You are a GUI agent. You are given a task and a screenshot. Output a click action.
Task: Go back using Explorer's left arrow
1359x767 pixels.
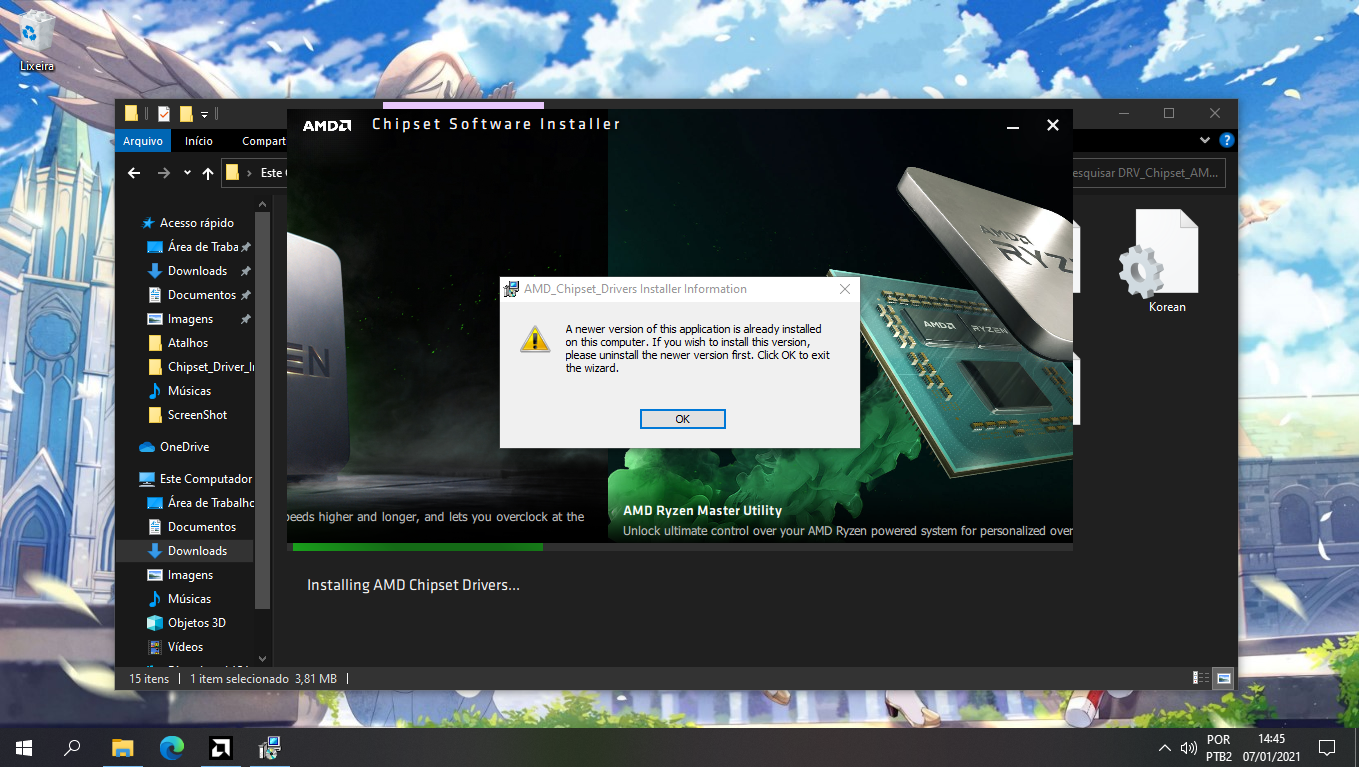134,173
